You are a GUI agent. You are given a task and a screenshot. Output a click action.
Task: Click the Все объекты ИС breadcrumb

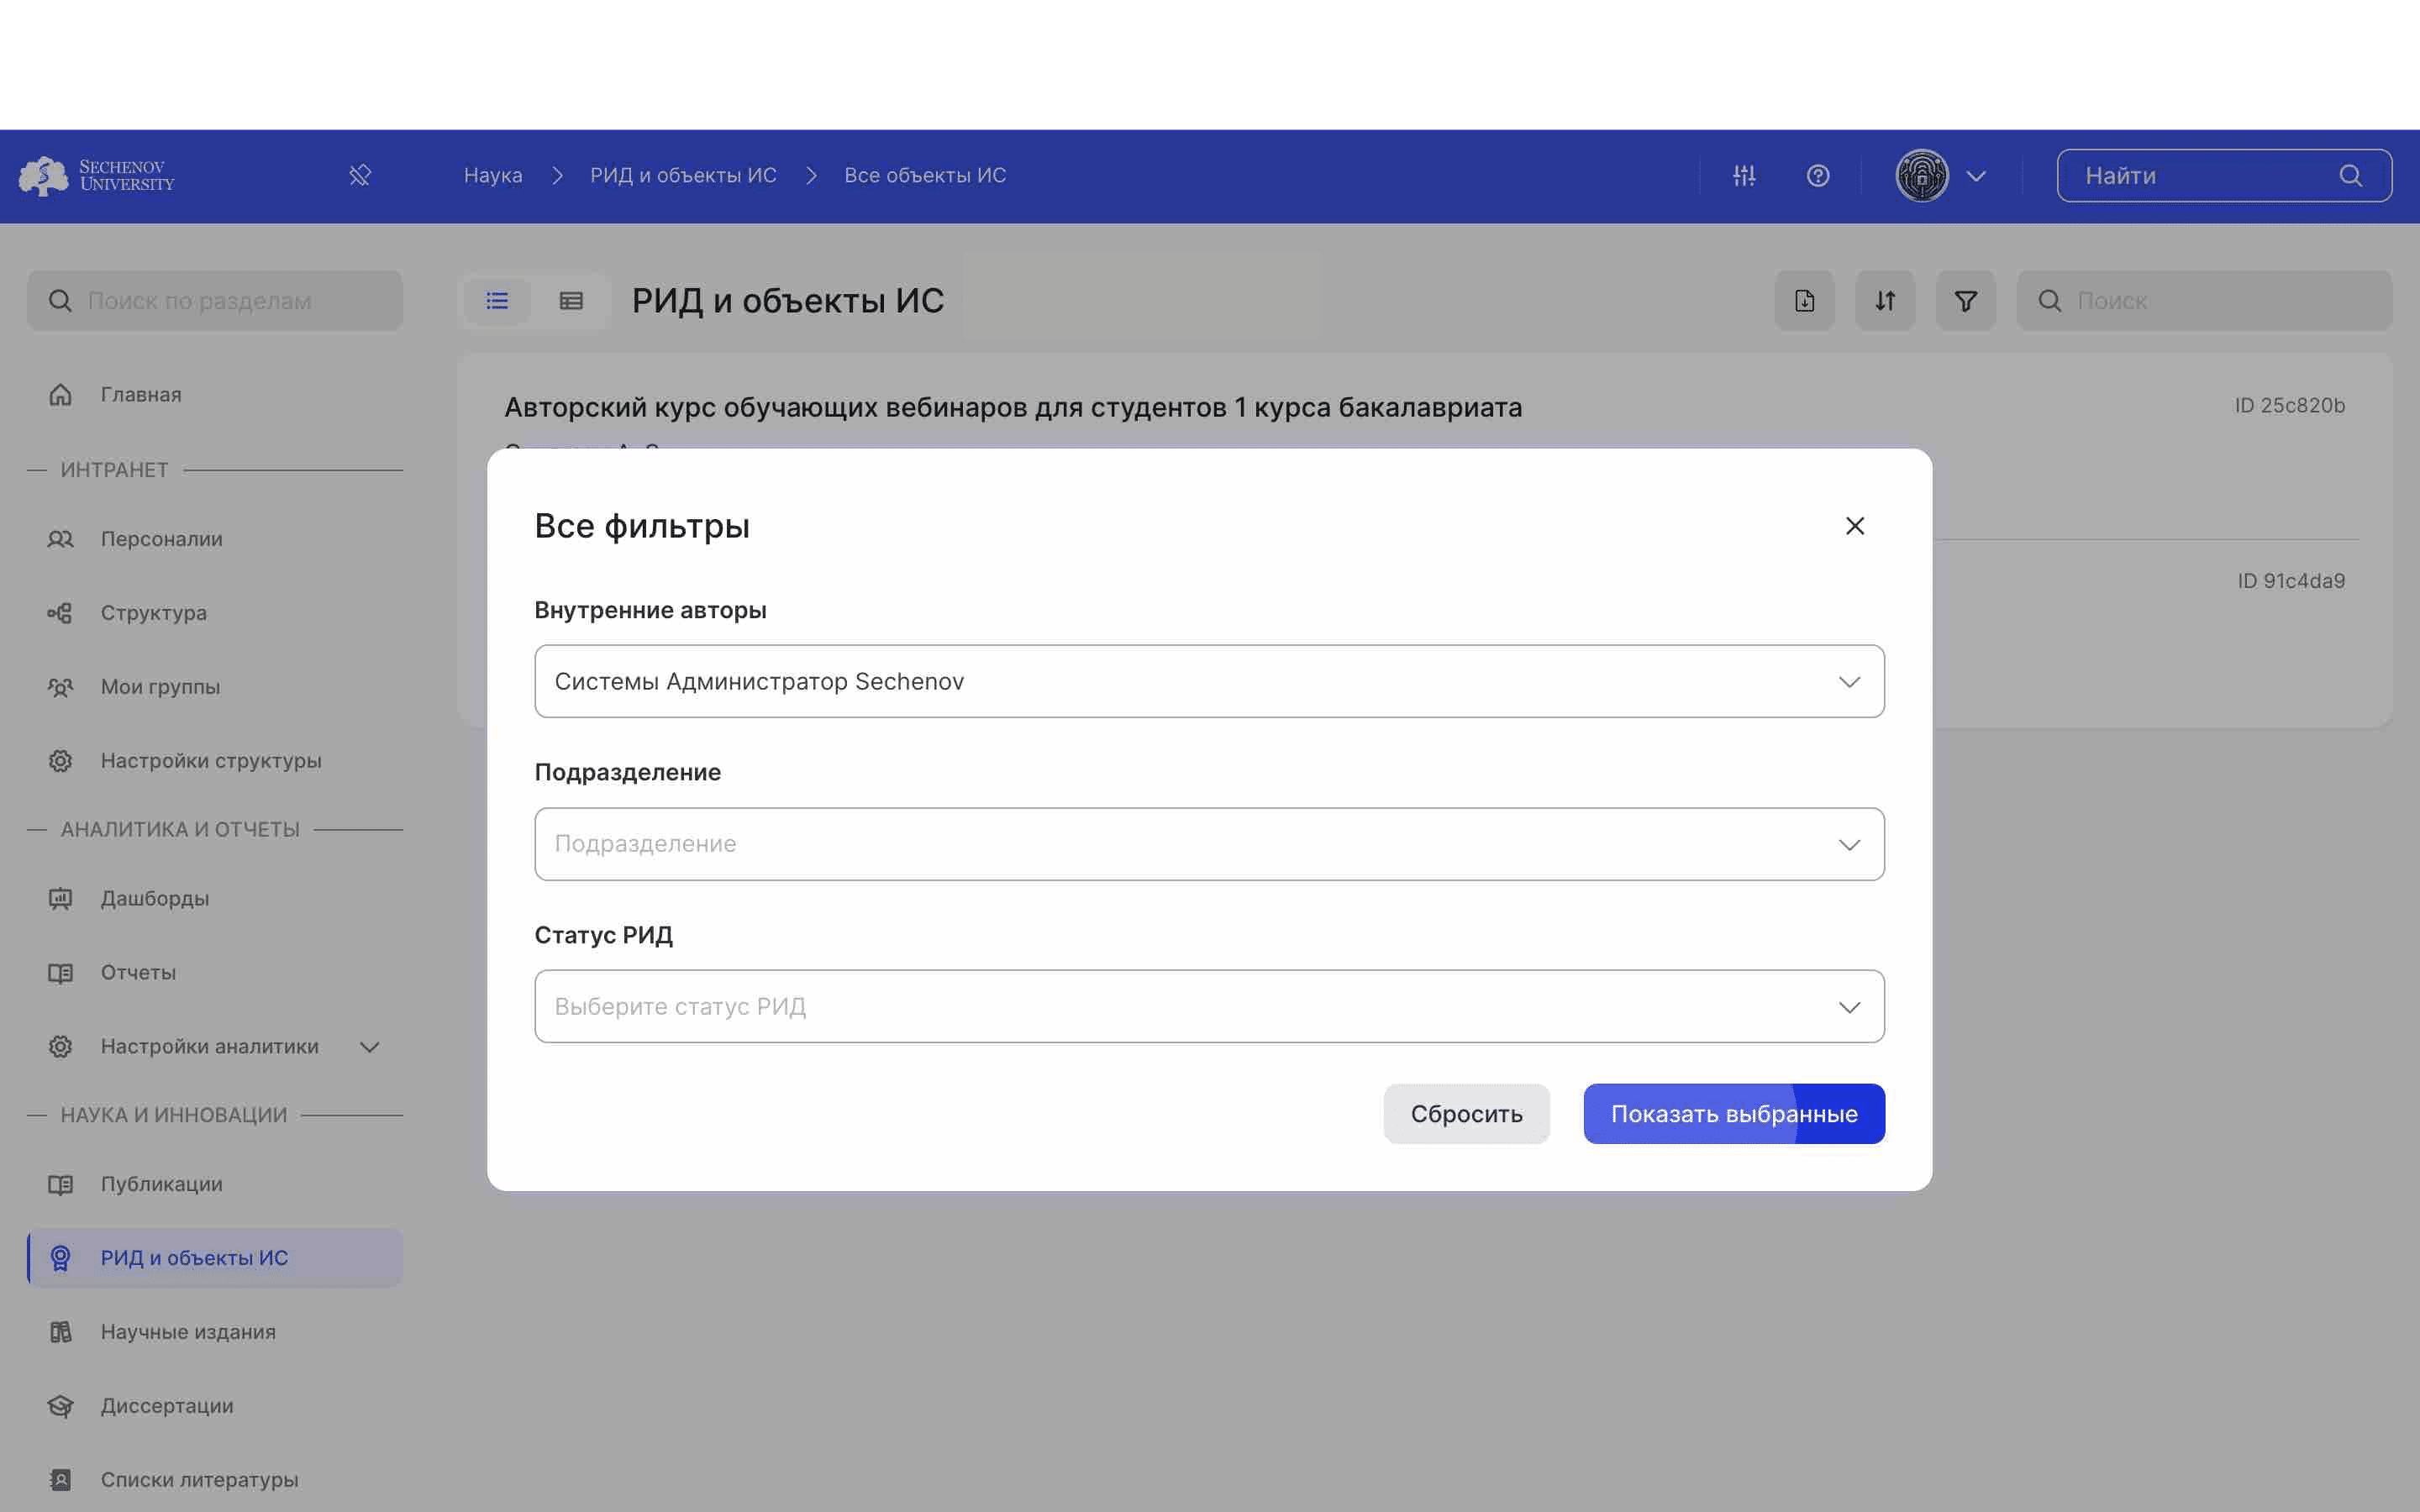tap(925, 176)
